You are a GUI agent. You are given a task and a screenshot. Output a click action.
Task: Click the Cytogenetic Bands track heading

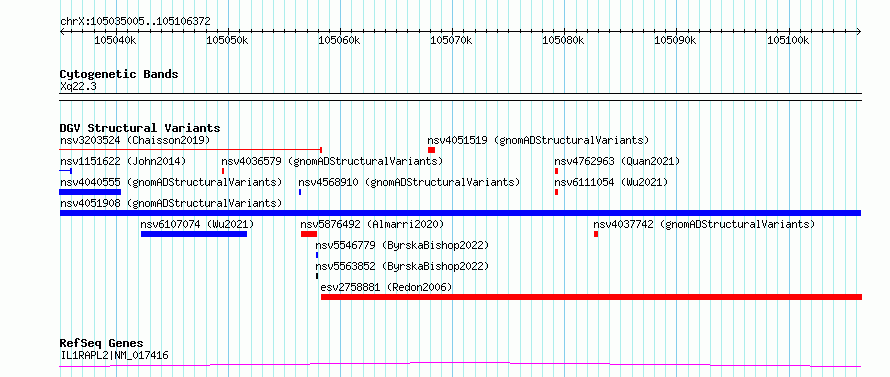click(x=119, y=74)
